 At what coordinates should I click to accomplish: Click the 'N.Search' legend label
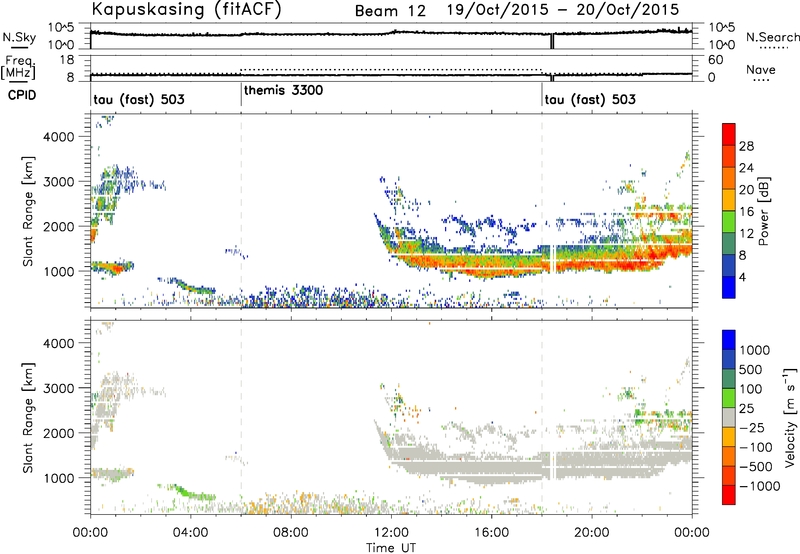click(x=772, y=37)
